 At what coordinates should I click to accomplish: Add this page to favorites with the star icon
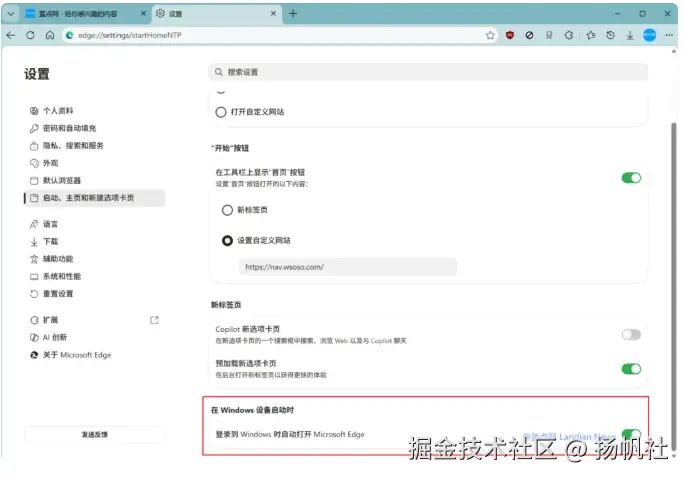click(490, 35)
